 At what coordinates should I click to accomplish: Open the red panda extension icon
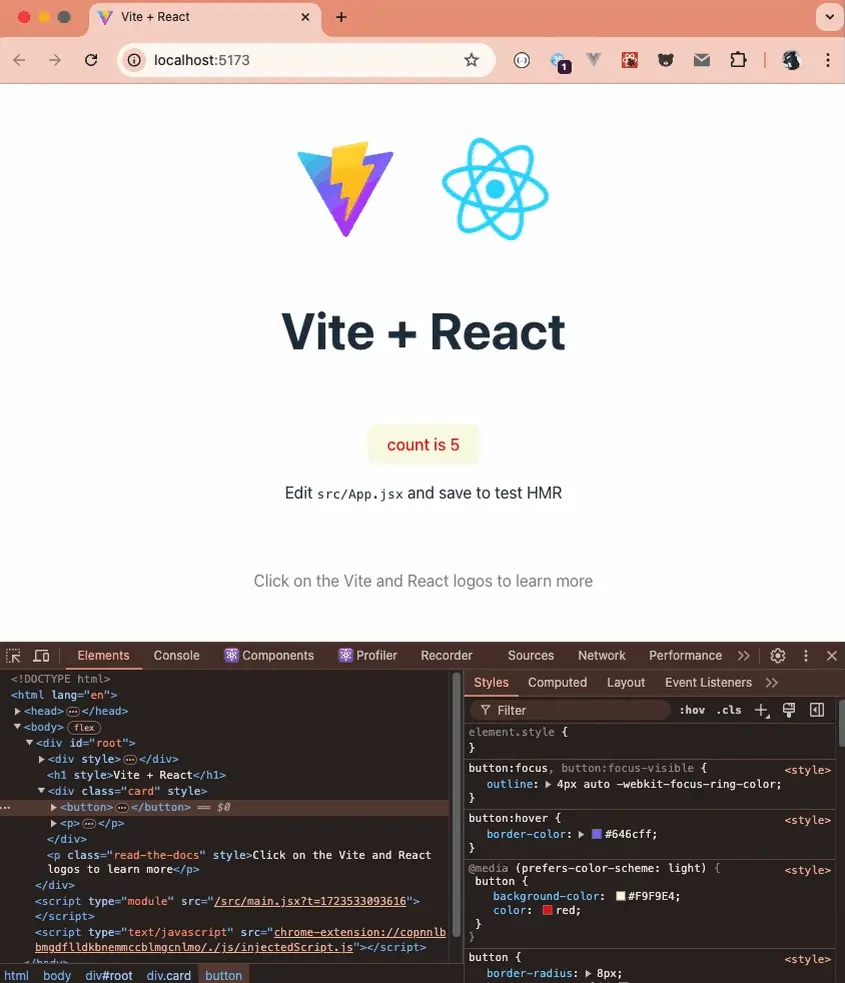(629, 60)
